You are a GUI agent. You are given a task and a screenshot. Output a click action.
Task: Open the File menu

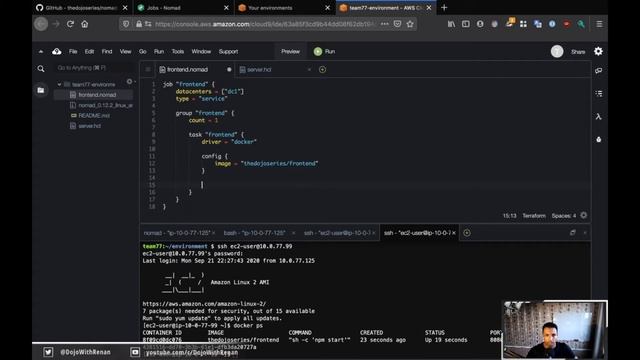click(73, 51)
